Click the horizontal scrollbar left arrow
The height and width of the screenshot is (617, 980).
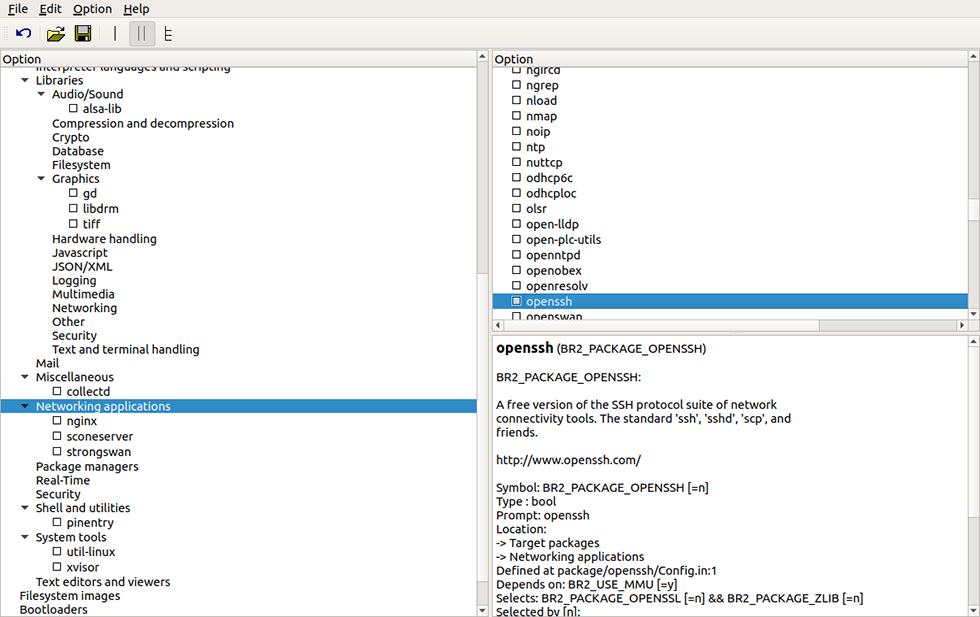[x=498, y=325]
